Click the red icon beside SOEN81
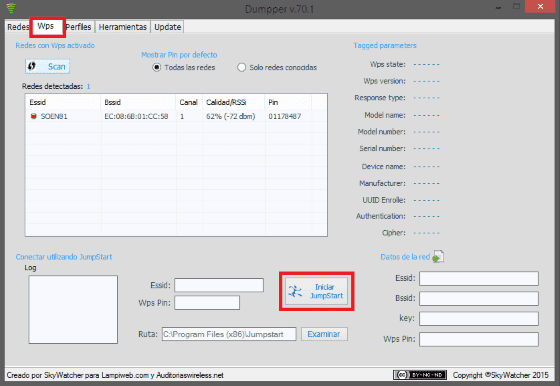This screenshot has width=560, height=386. tap(34, 116)
